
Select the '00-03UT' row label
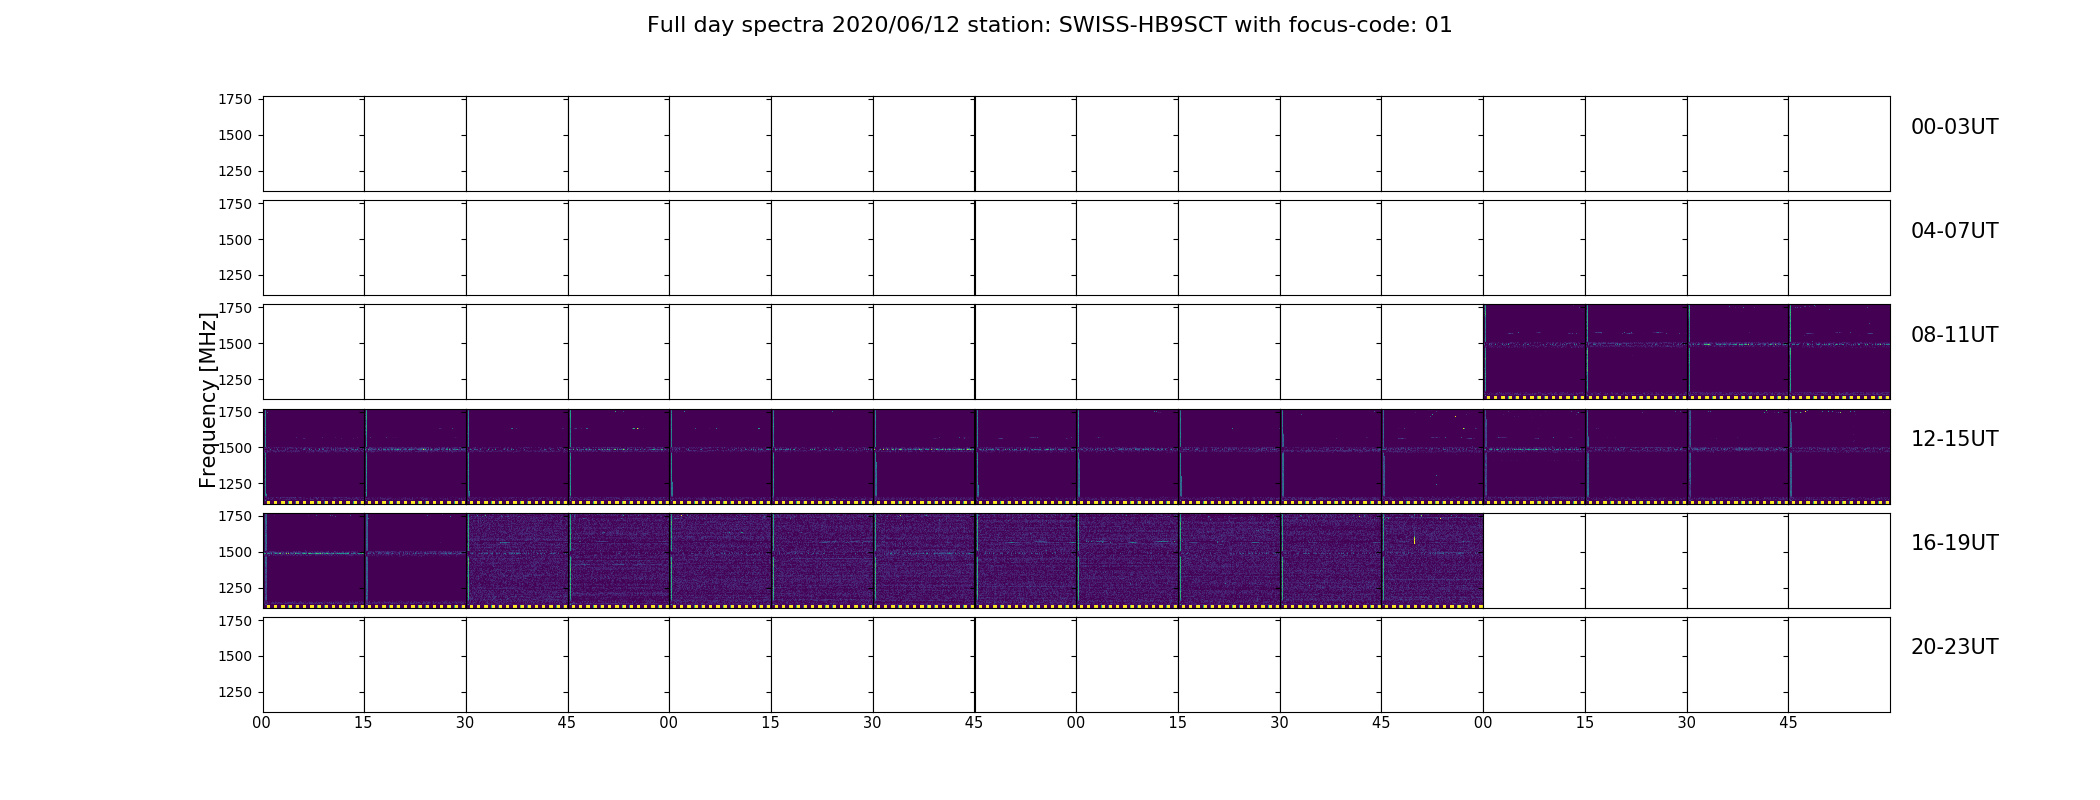(x=1954, y=127)
